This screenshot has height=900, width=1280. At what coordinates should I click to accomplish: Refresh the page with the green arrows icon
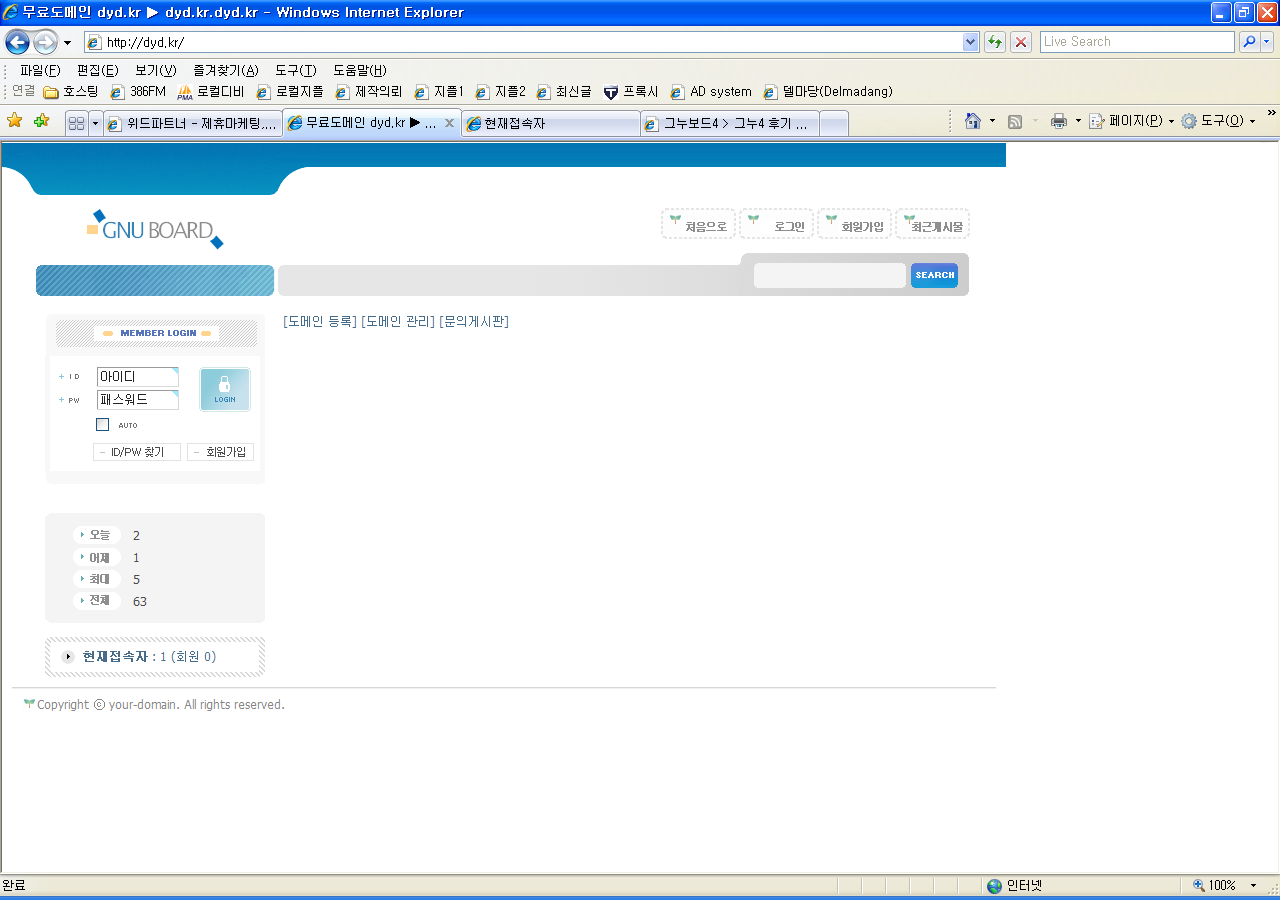995,42
